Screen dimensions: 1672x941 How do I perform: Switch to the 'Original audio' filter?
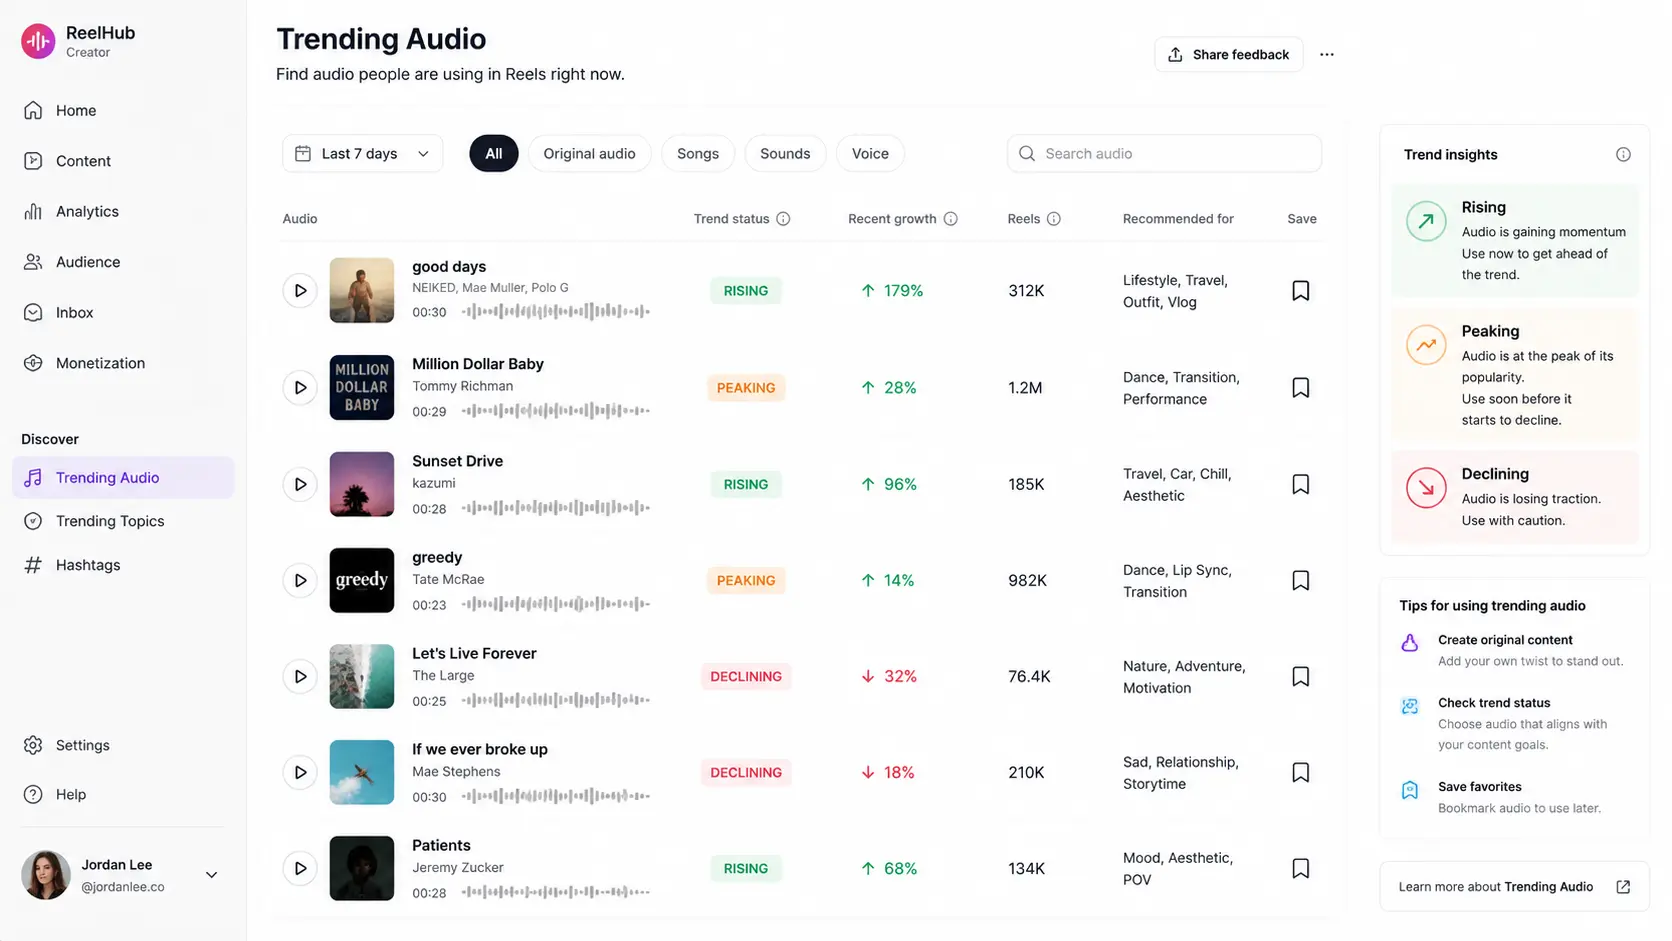pyautogui.click(x=589, y=154)
